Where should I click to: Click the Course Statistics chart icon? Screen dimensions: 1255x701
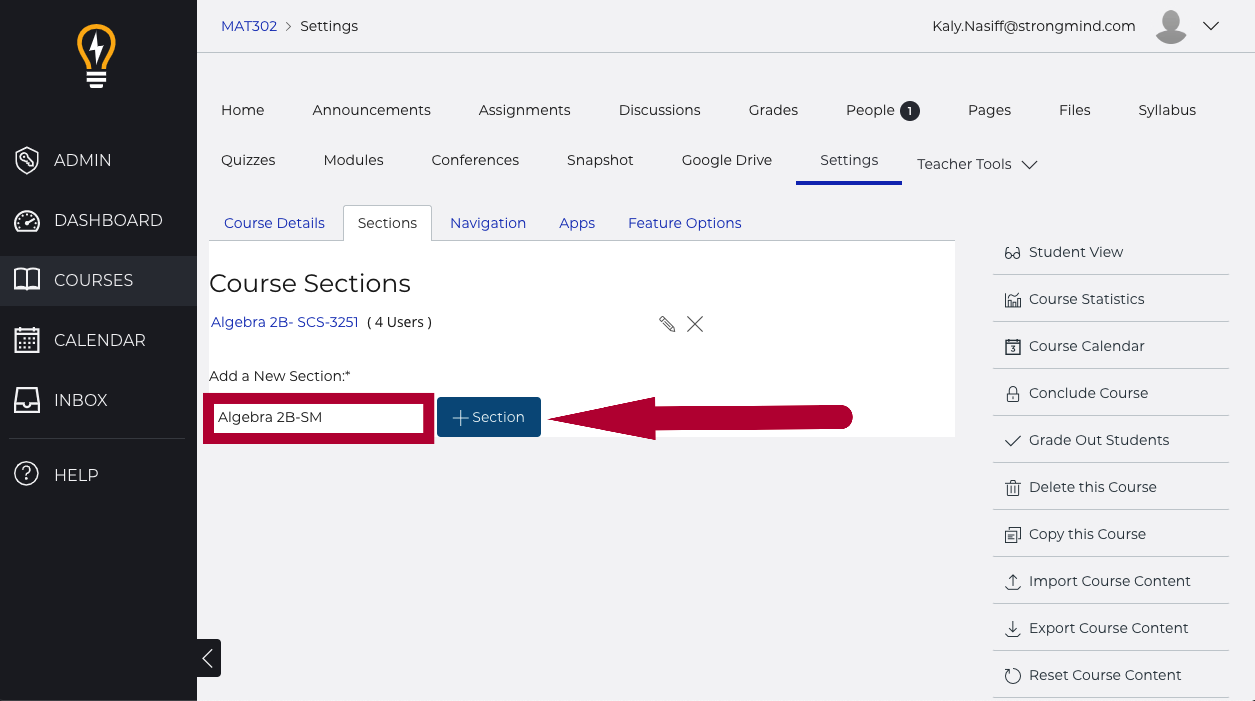click(x=1012, y=300)
